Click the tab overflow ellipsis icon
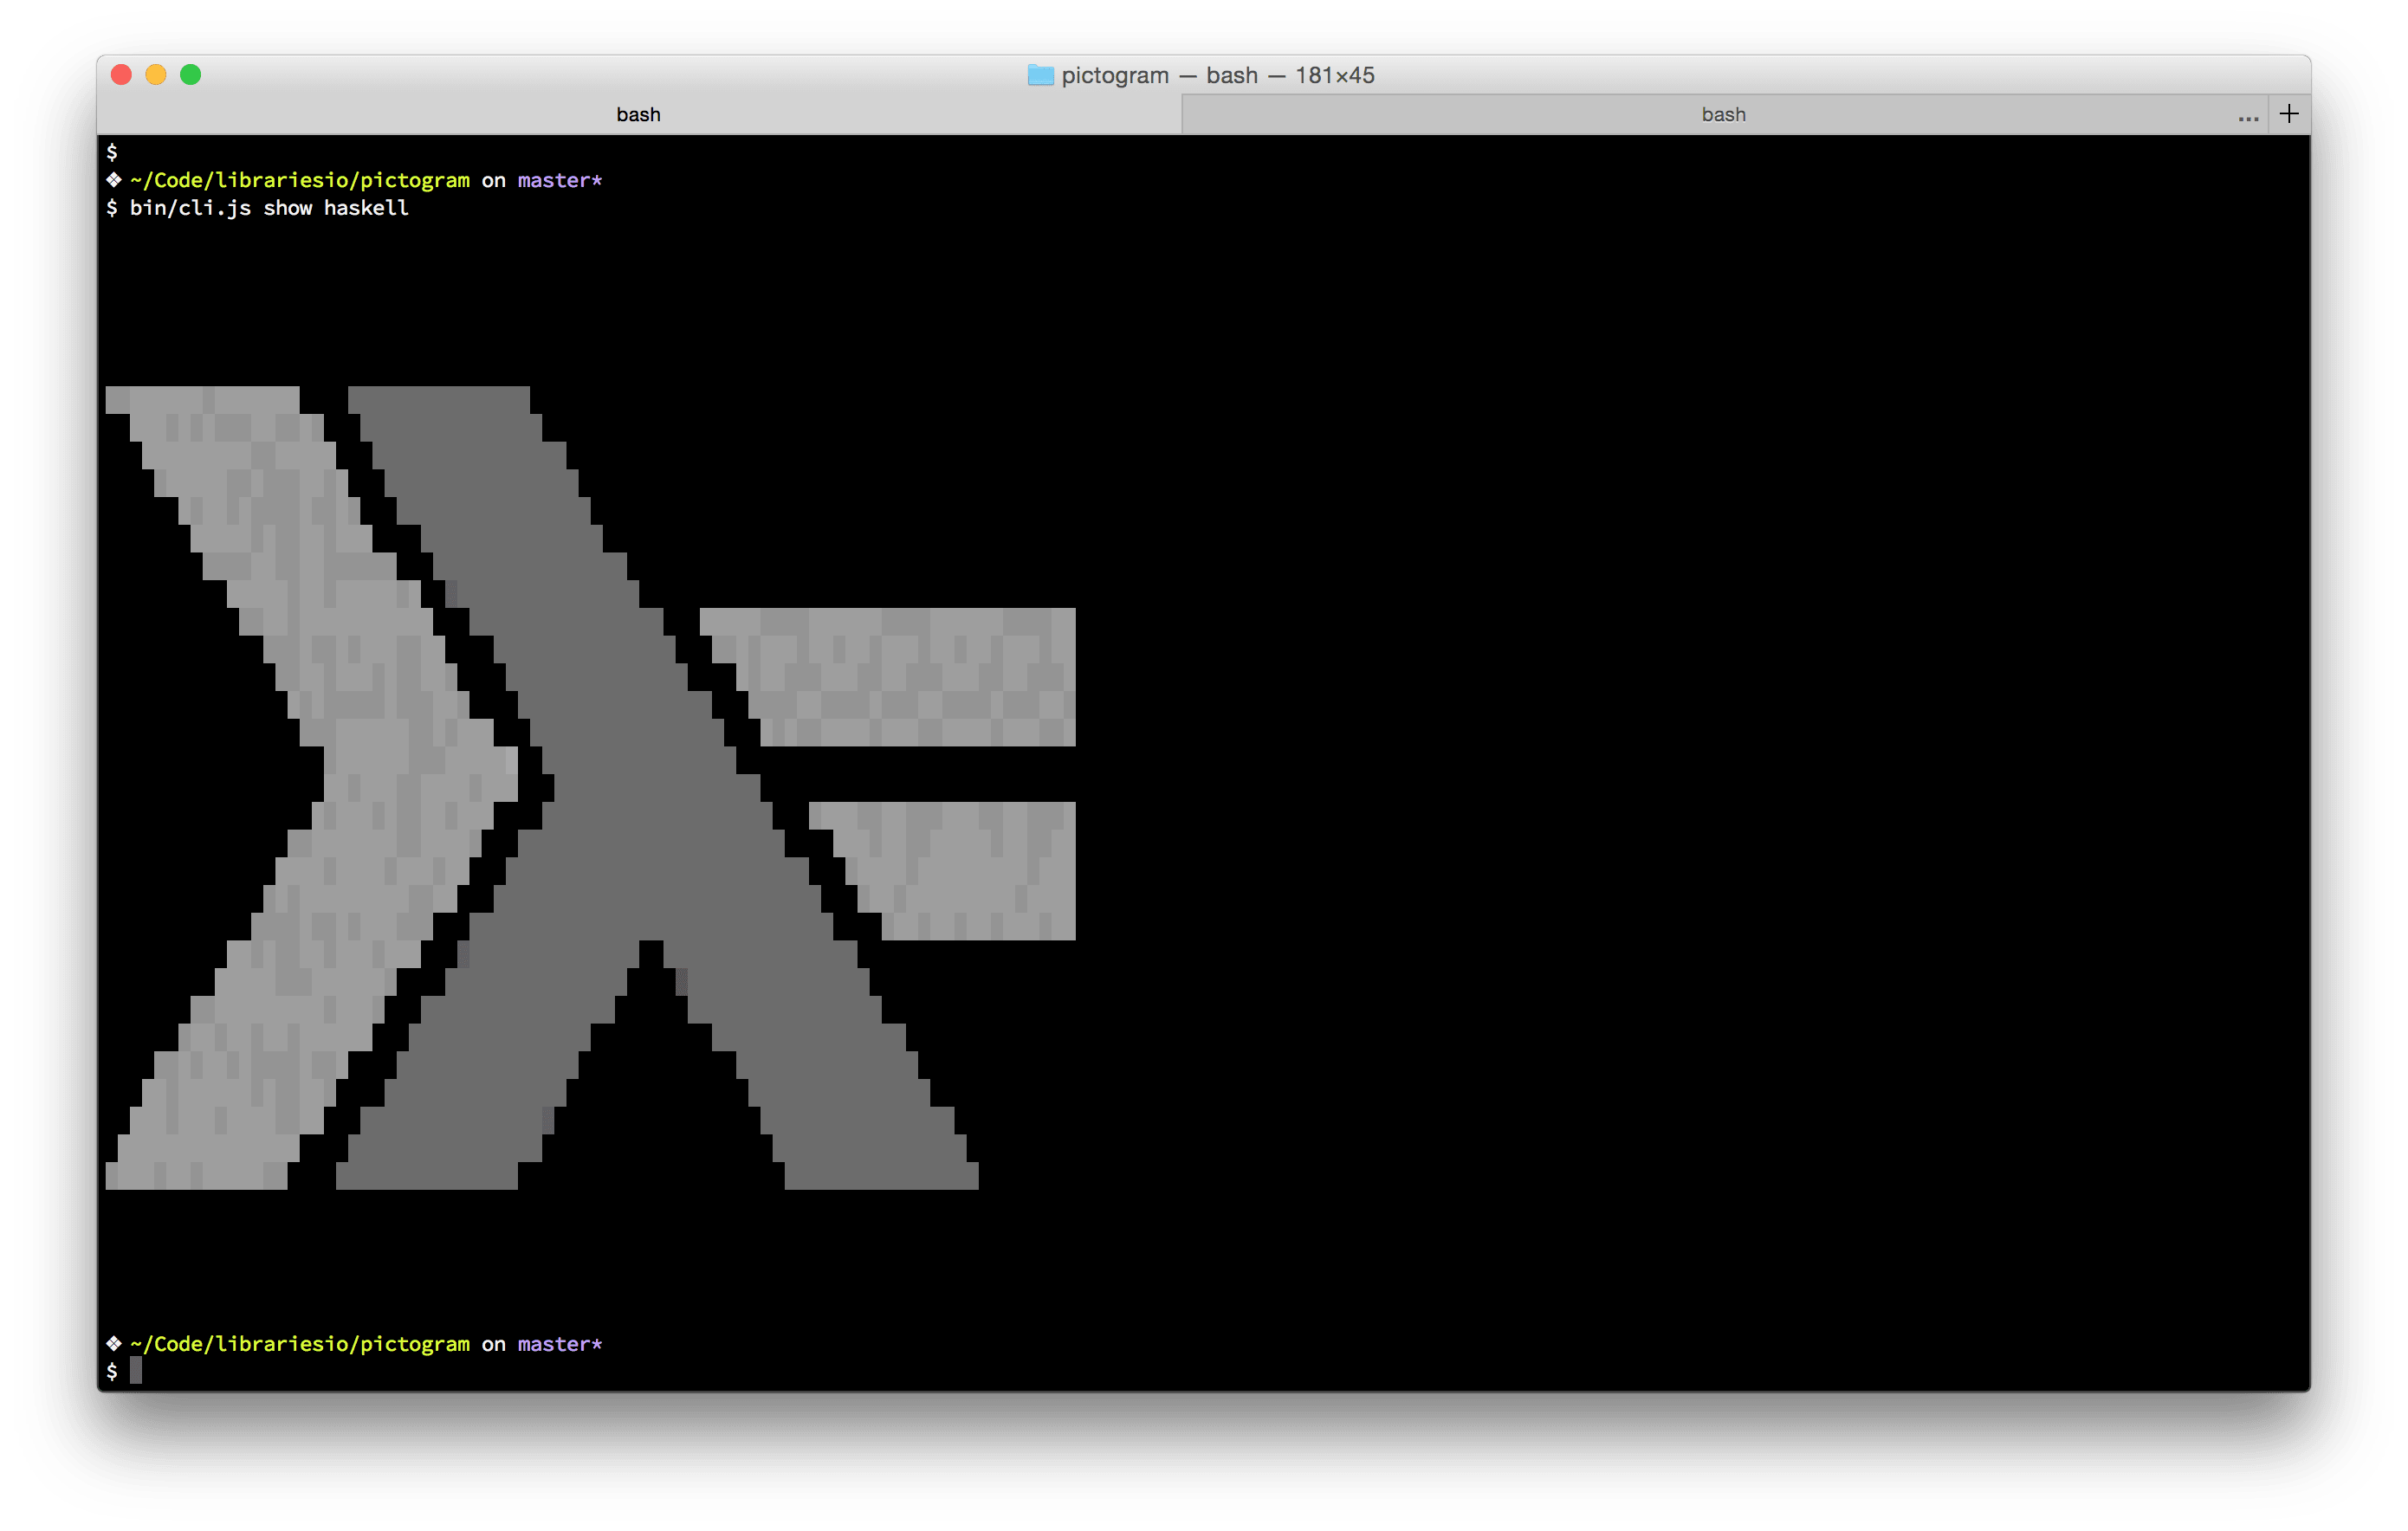This screenshot has height=1531, width=2408. pos(2248,118)
